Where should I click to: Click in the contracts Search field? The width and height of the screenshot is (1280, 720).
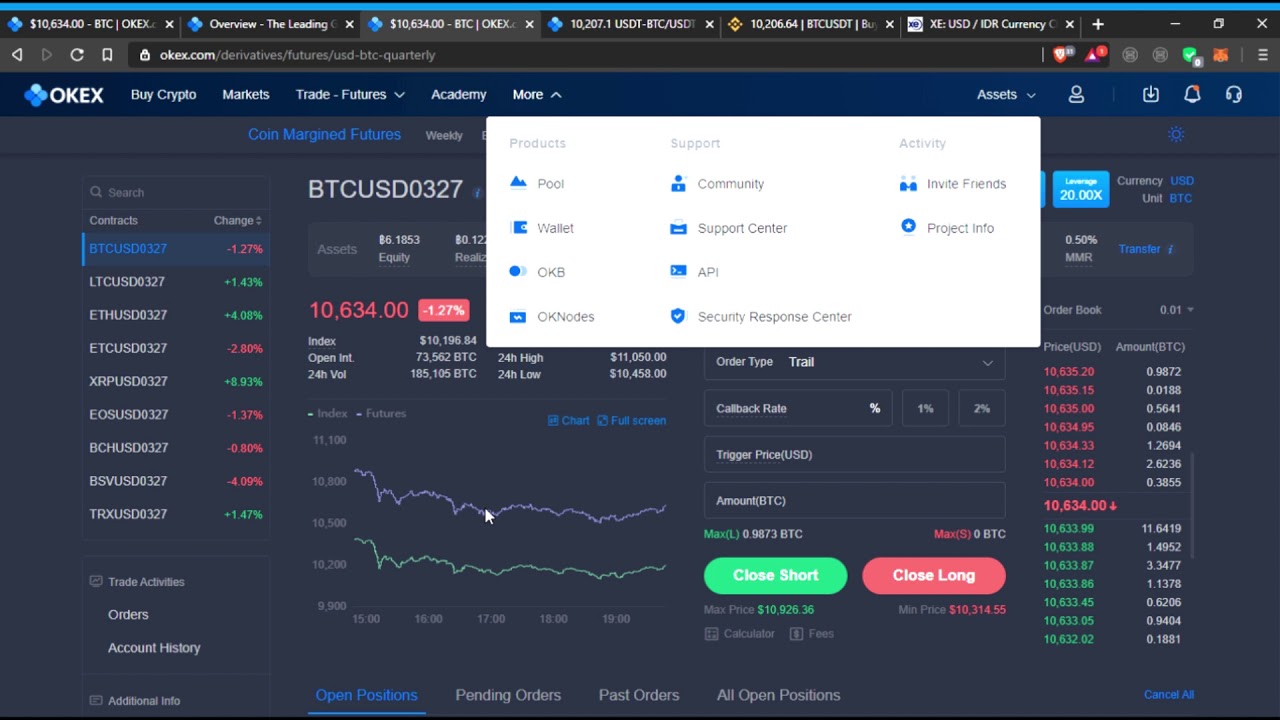click(176, 192)
